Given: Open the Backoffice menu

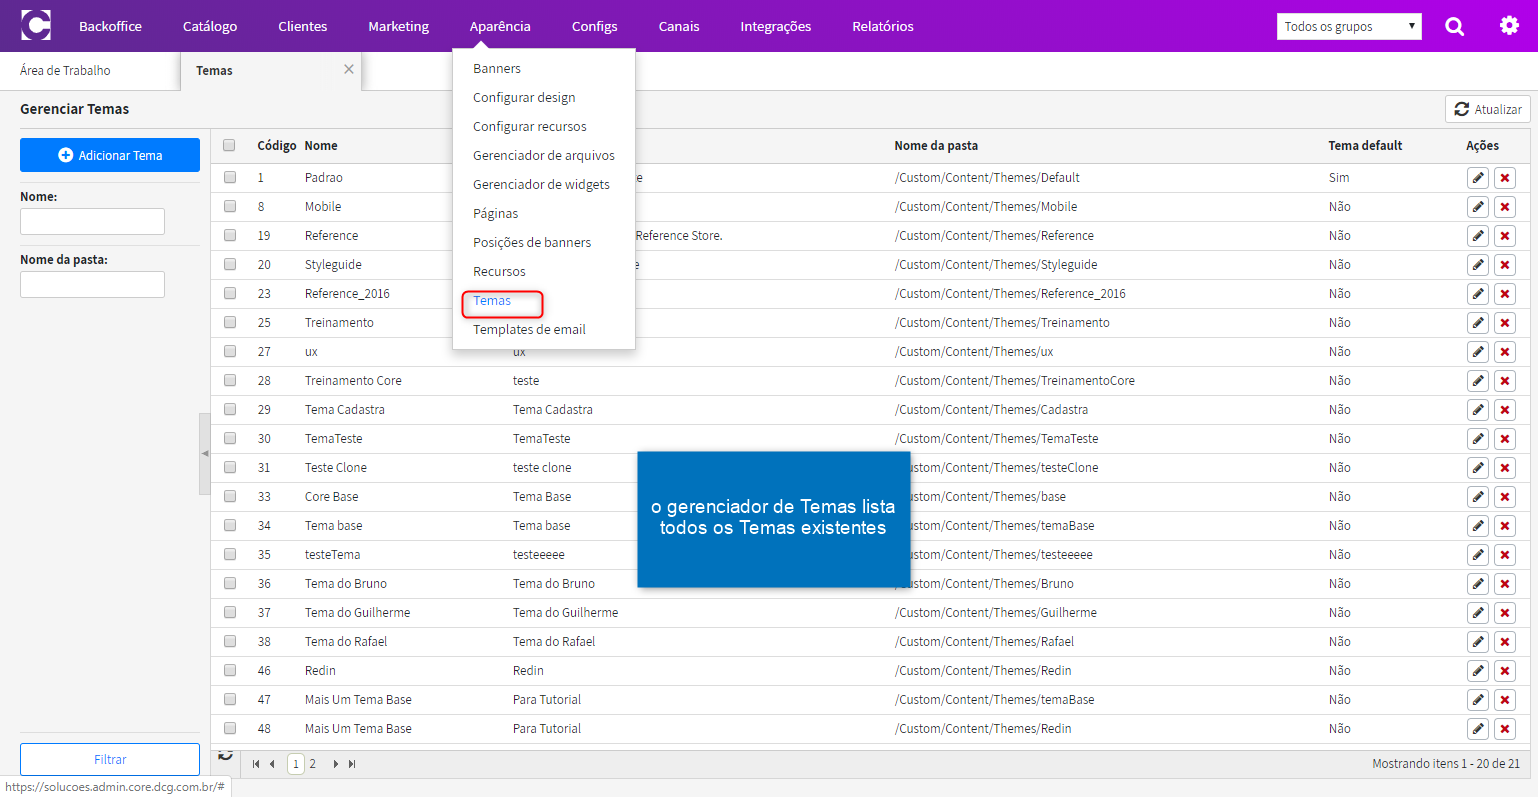Looking at the screenshot, I should tap(110, 26).
